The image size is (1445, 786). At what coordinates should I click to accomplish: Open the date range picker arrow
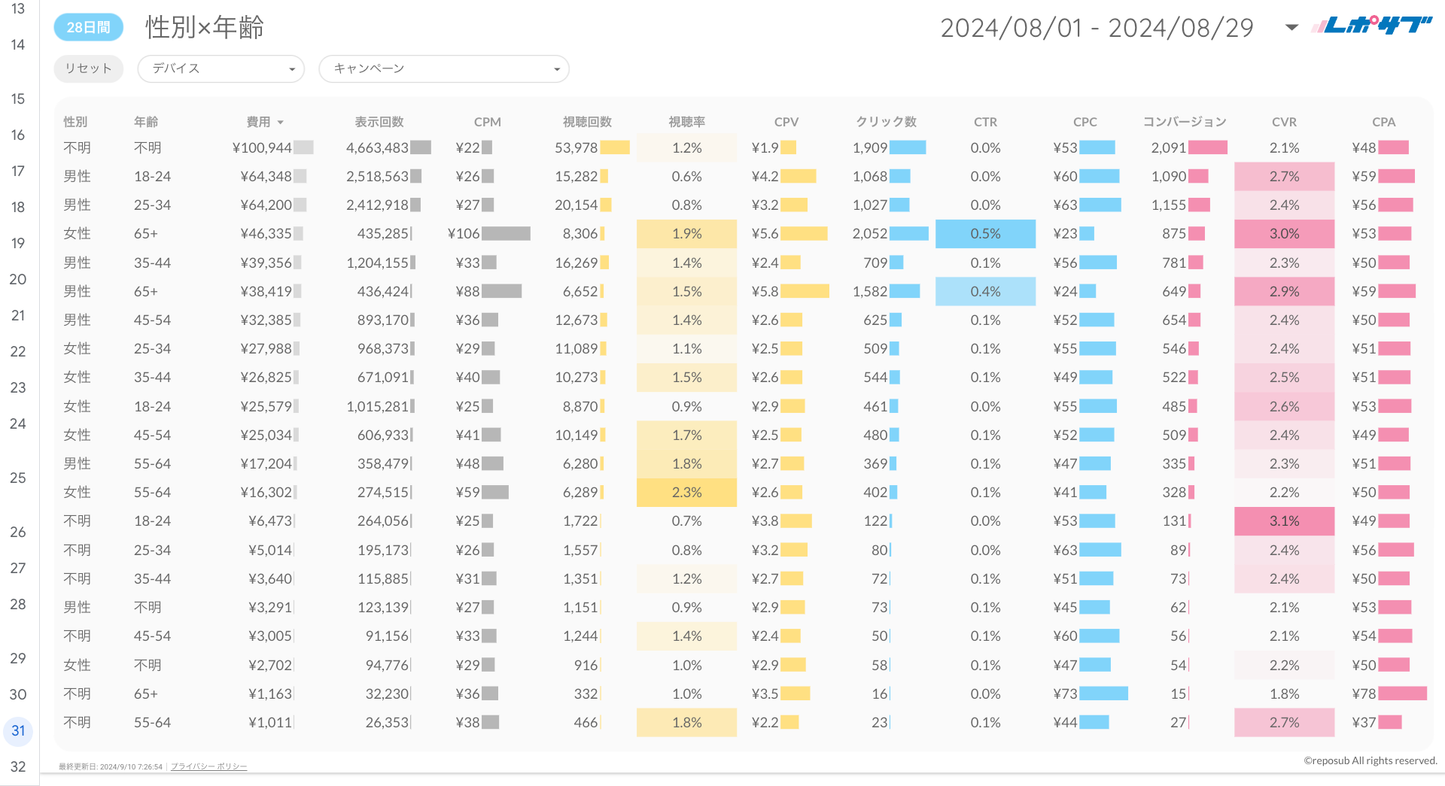tap(1291, 28)
